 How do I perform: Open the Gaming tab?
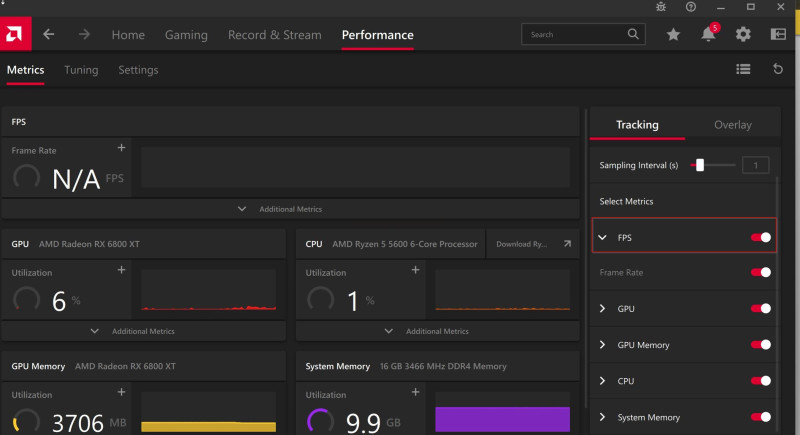click(x=186, y=35)
